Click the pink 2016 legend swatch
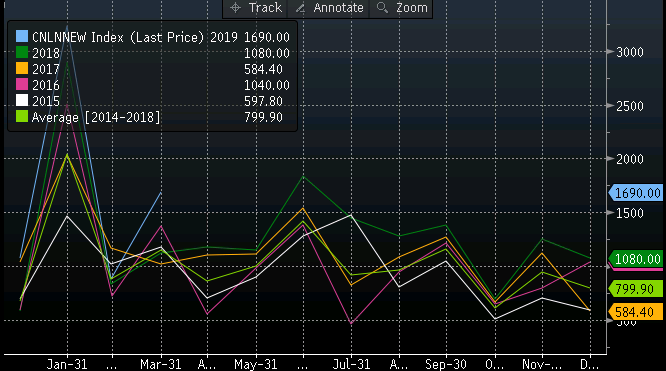 [x=22, y=84]
